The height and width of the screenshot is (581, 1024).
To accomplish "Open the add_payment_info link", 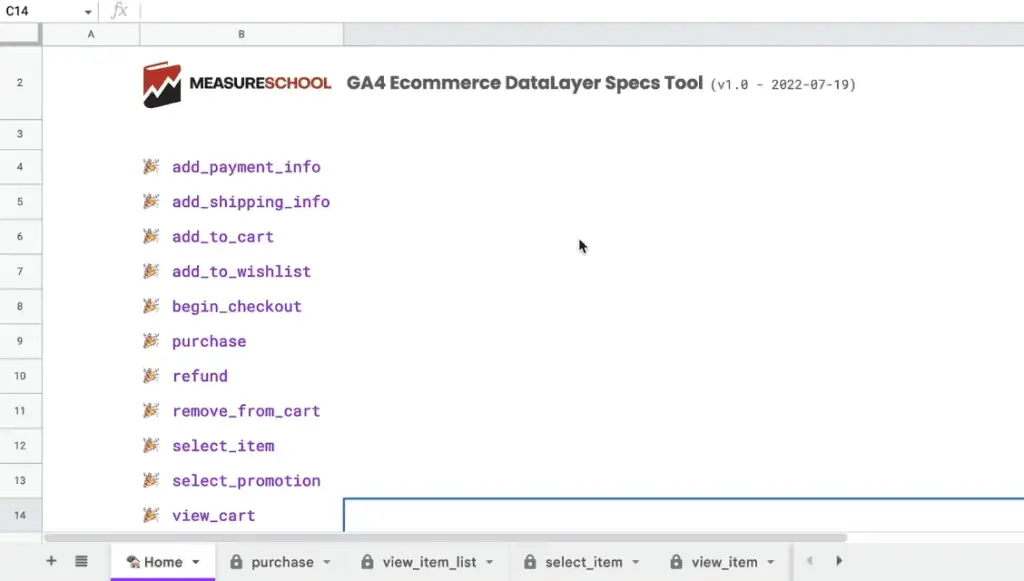I will click(246, 166).
